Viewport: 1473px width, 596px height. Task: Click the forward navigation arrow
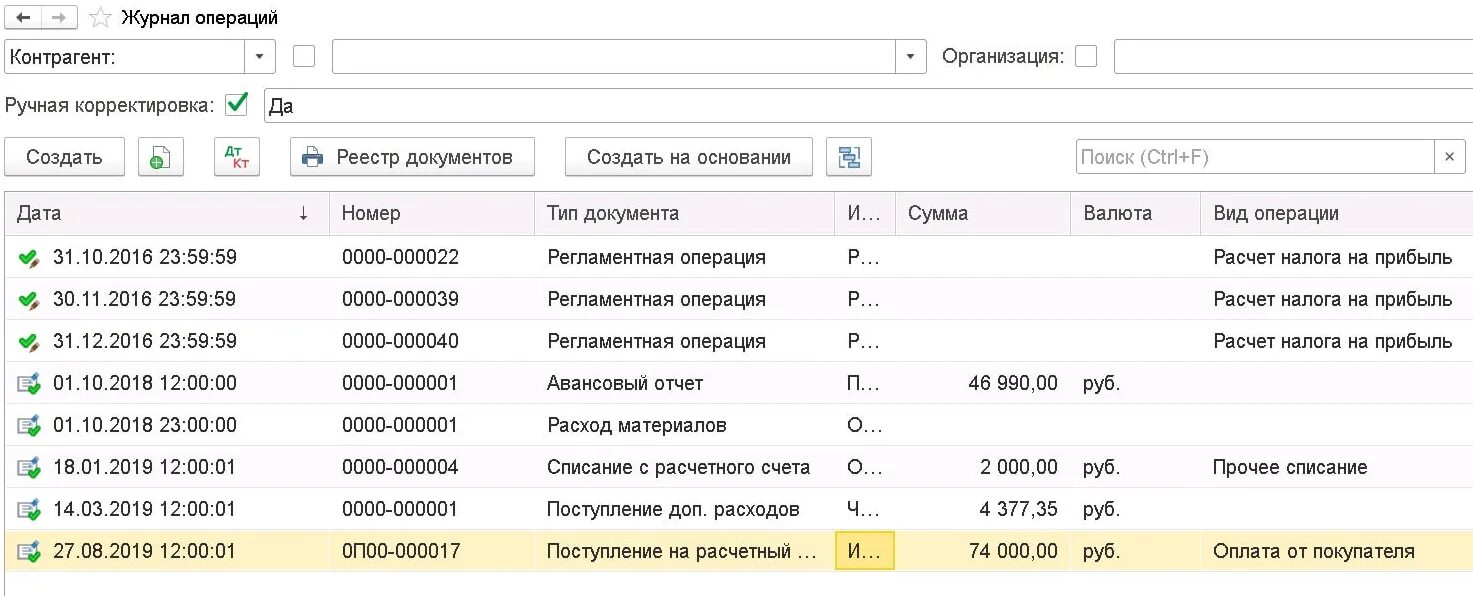pos(59,17)
